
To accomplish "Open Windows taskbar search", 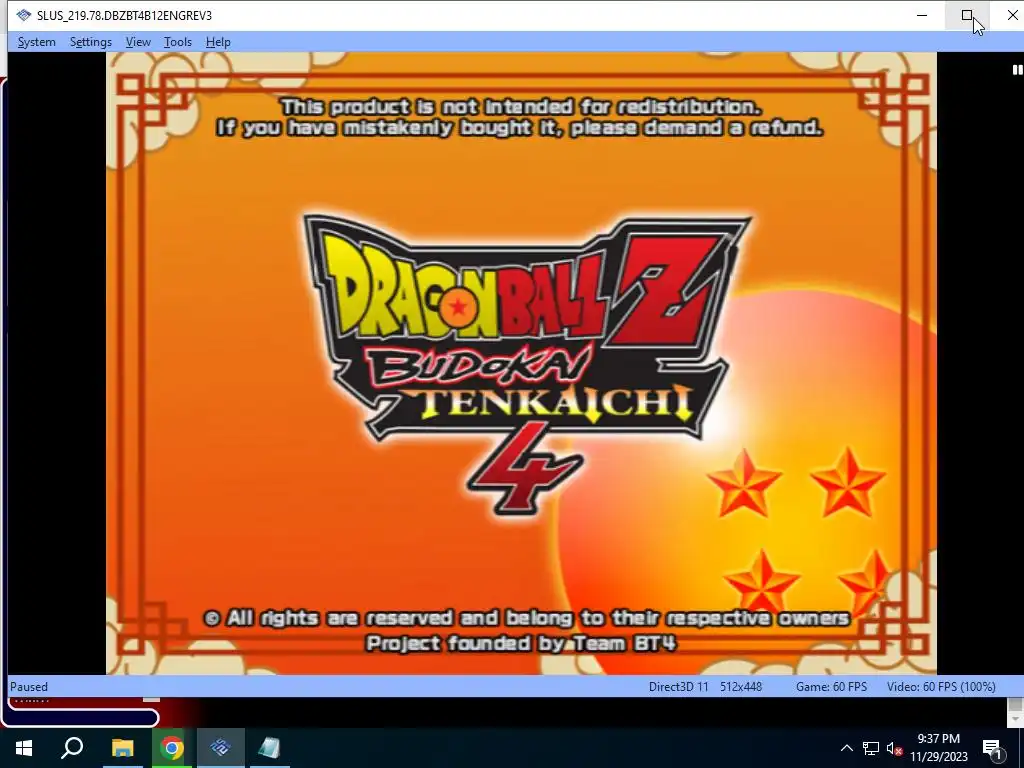I will coord(72,748).
